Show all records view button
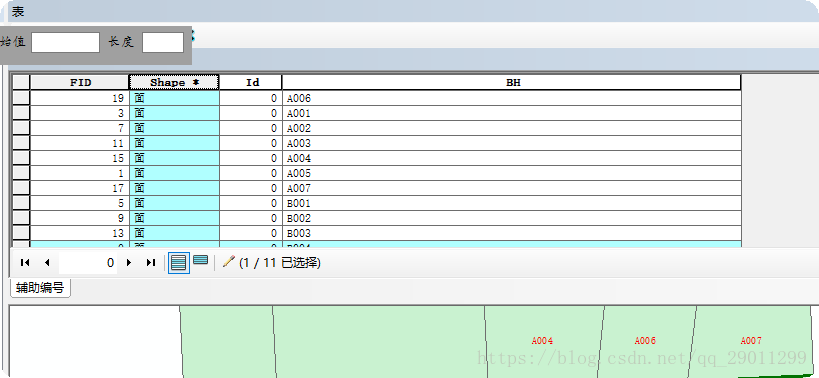819x378 pixels. (x=179, y=263)
